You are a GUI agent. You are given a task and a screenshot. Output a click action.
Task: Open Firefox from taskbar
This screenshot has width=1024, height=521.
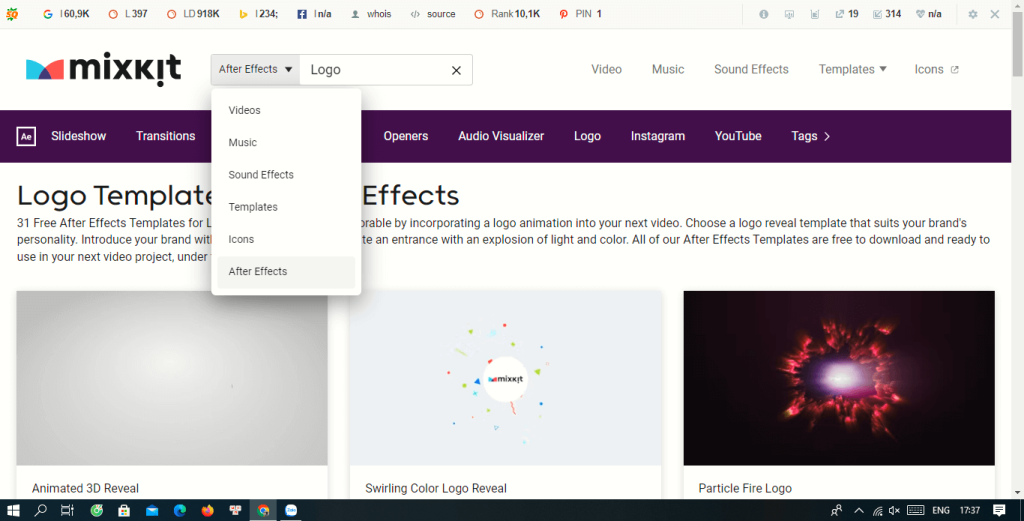[208, 511]
